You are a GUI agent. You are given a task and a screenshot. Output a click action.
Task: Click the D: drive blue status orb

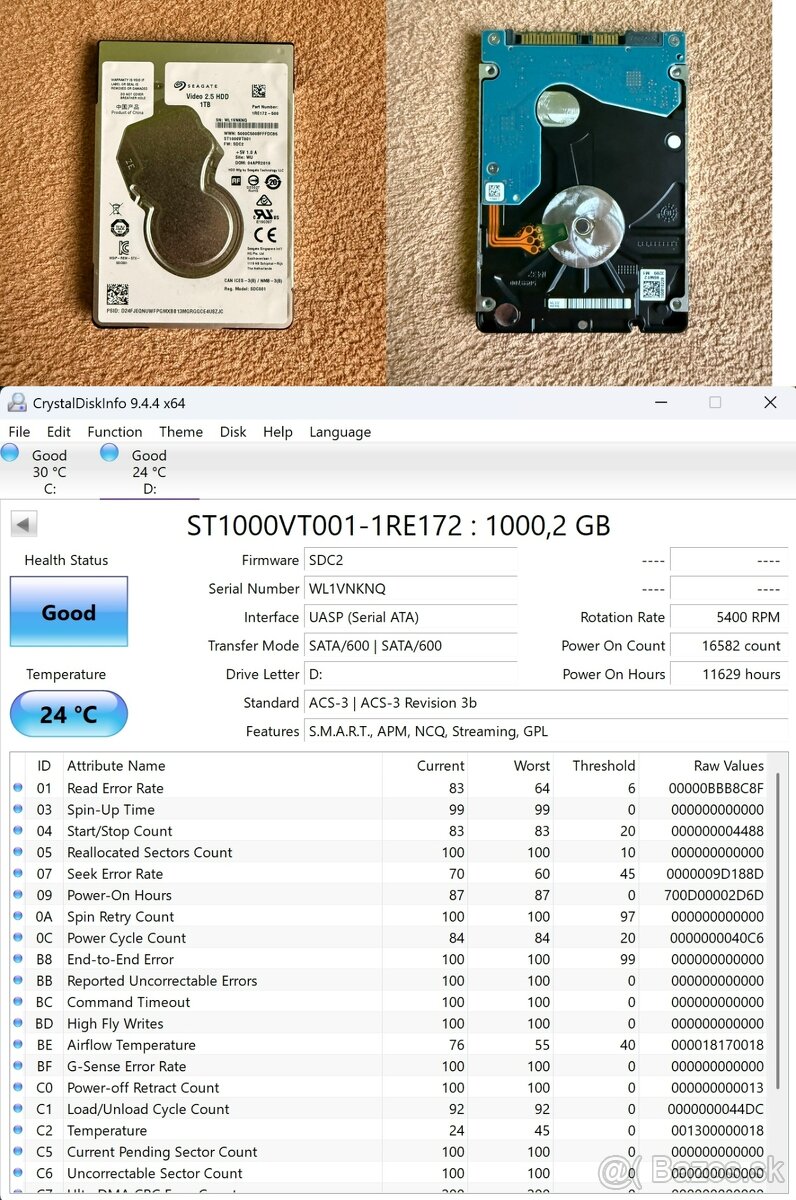click(x=109, y=453)
